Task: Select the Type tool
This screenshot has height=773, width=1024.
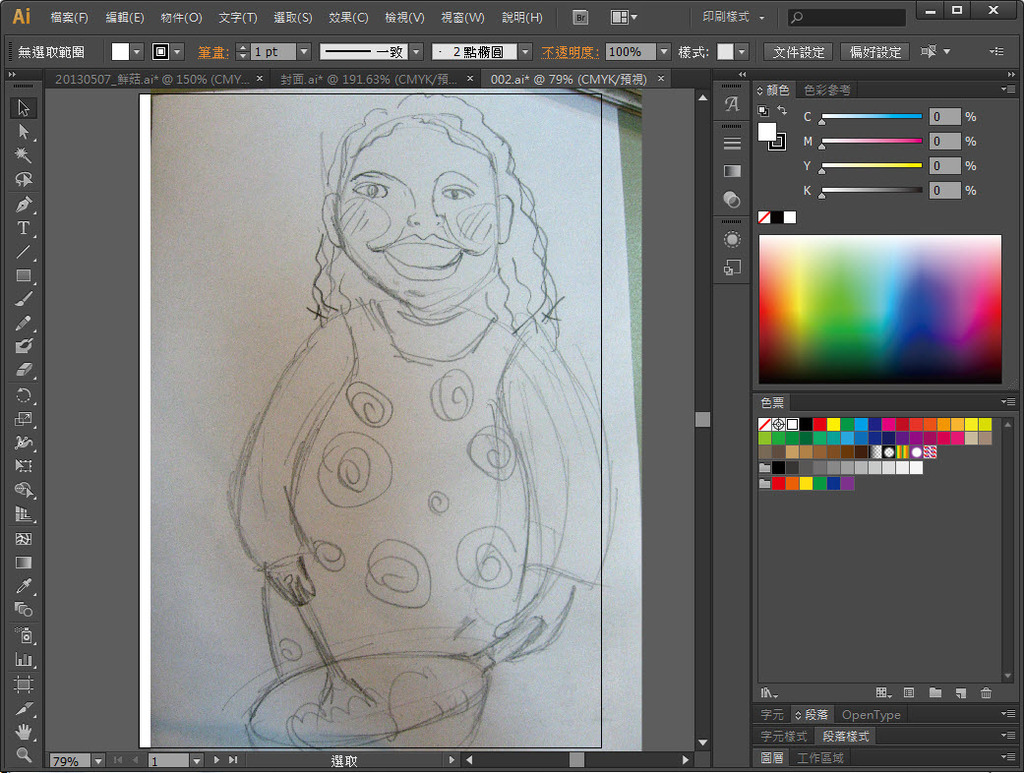Action: (x=24, y=228)
